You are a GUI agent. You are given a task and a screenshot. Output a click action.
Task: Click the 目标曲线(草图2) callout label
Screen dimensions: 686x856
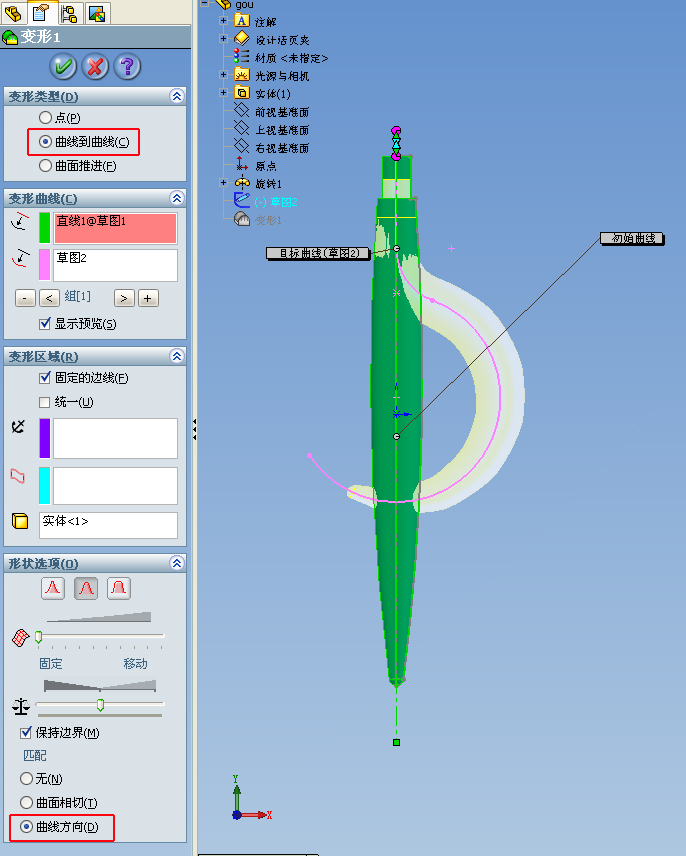(x=318, y=253)
